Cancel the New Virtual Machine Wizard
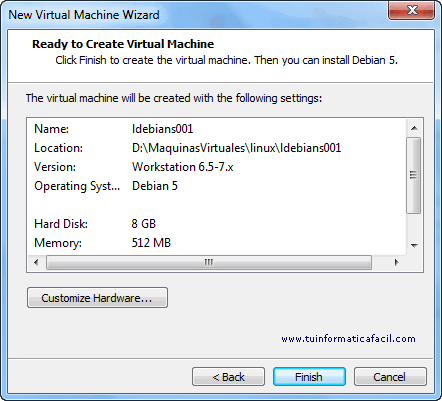The height and width of the screenshot is (401, 442). 390,377
